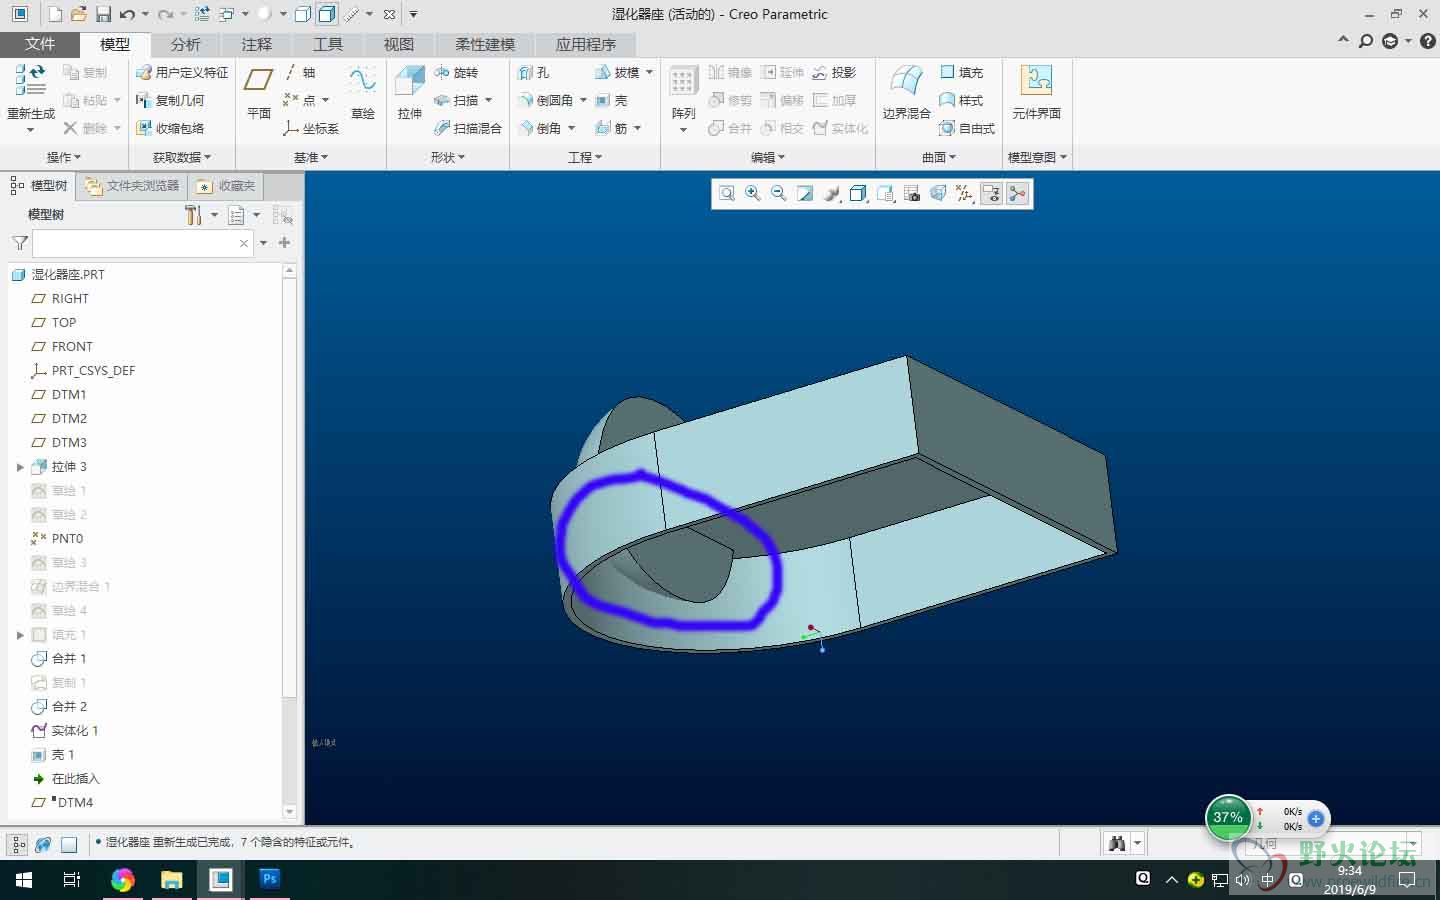Open the Favorites (收藏夹) tab
Image resolution: width=1440 pixels, height=900 pixels.
[x=227, y=186]
